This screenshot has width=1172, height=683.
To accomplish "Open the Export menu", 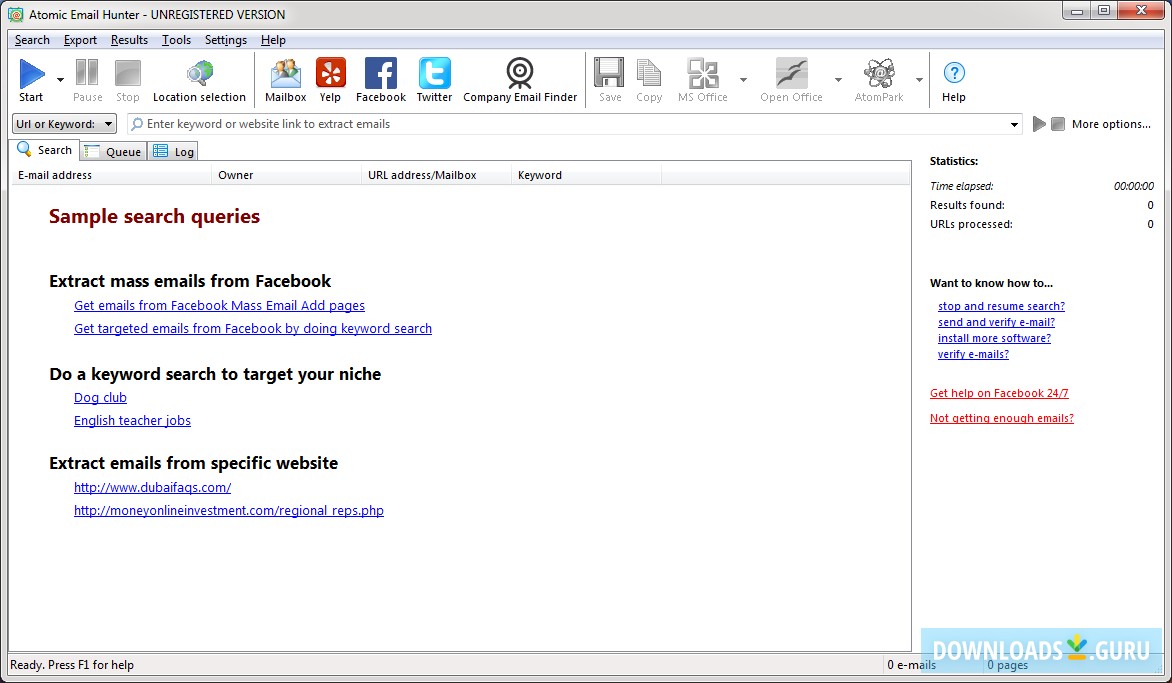I will (x=80, y=40).
